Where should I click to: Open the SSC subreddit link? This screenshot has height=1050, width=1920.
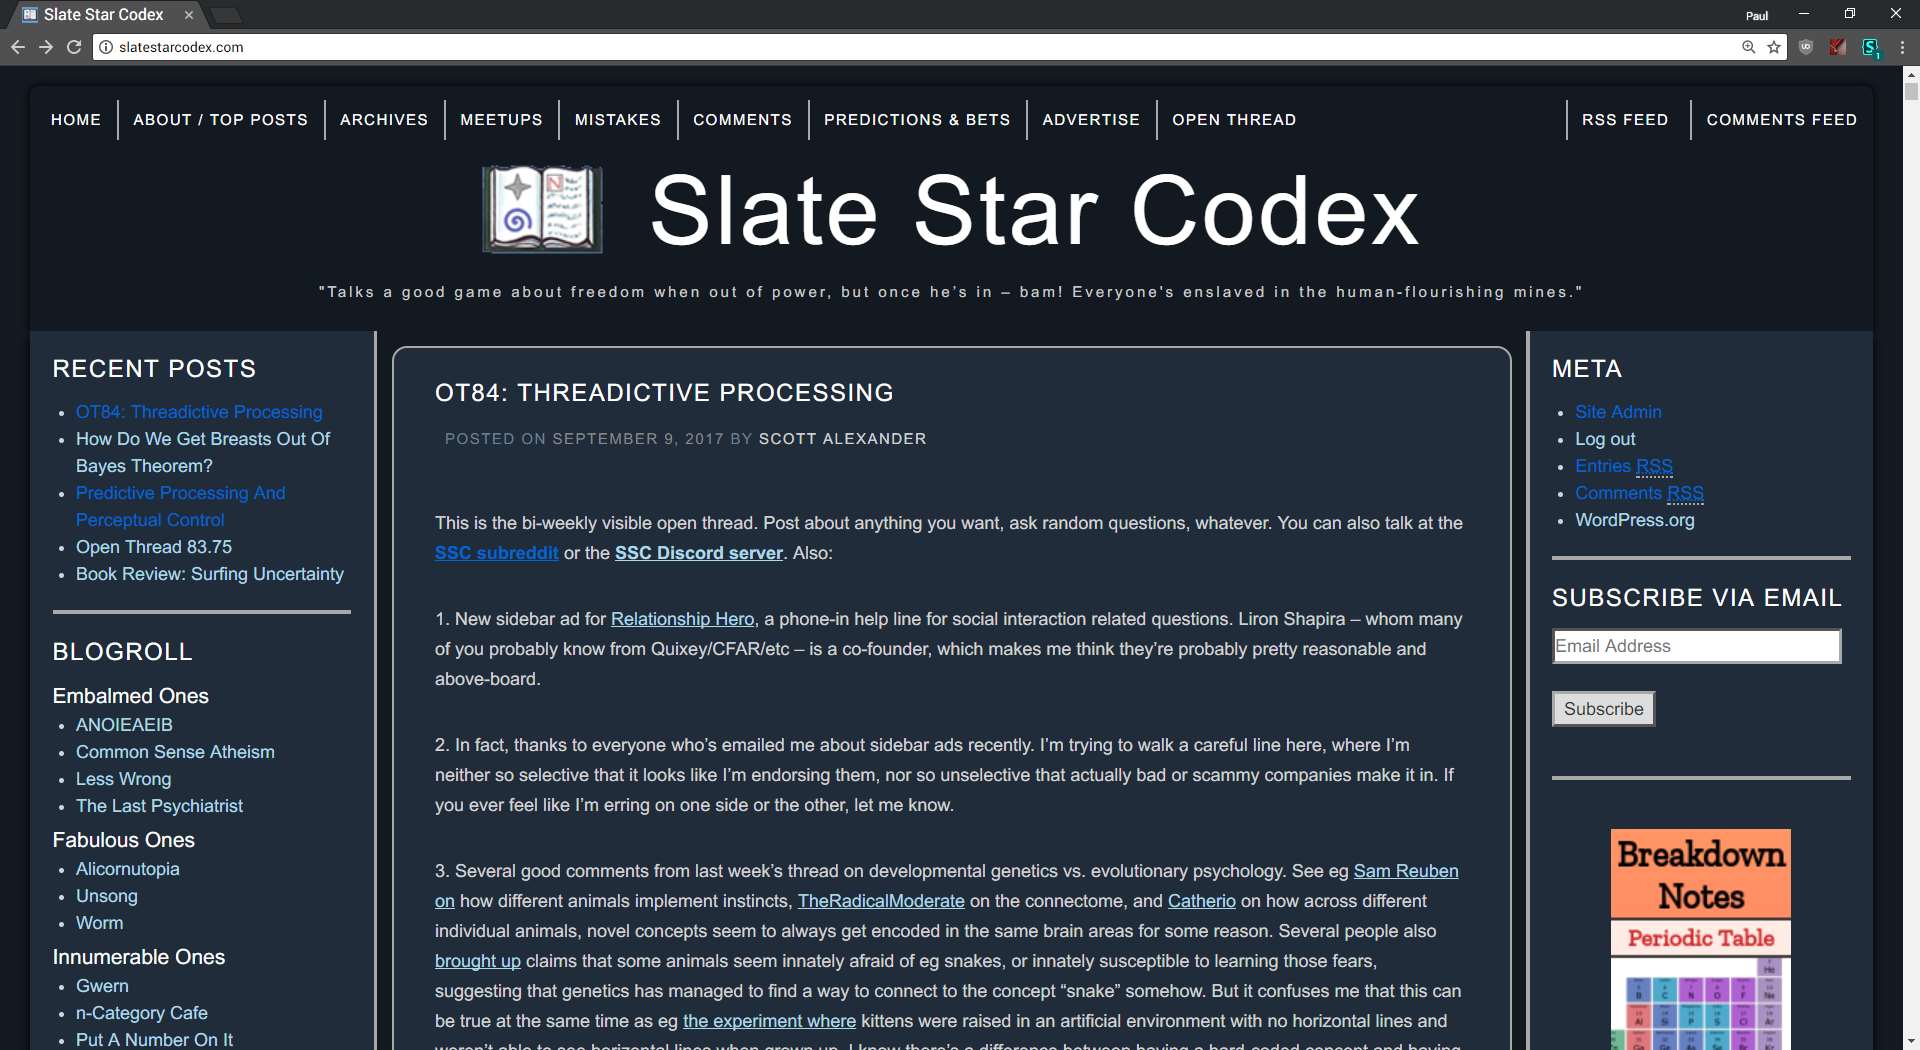496,552
